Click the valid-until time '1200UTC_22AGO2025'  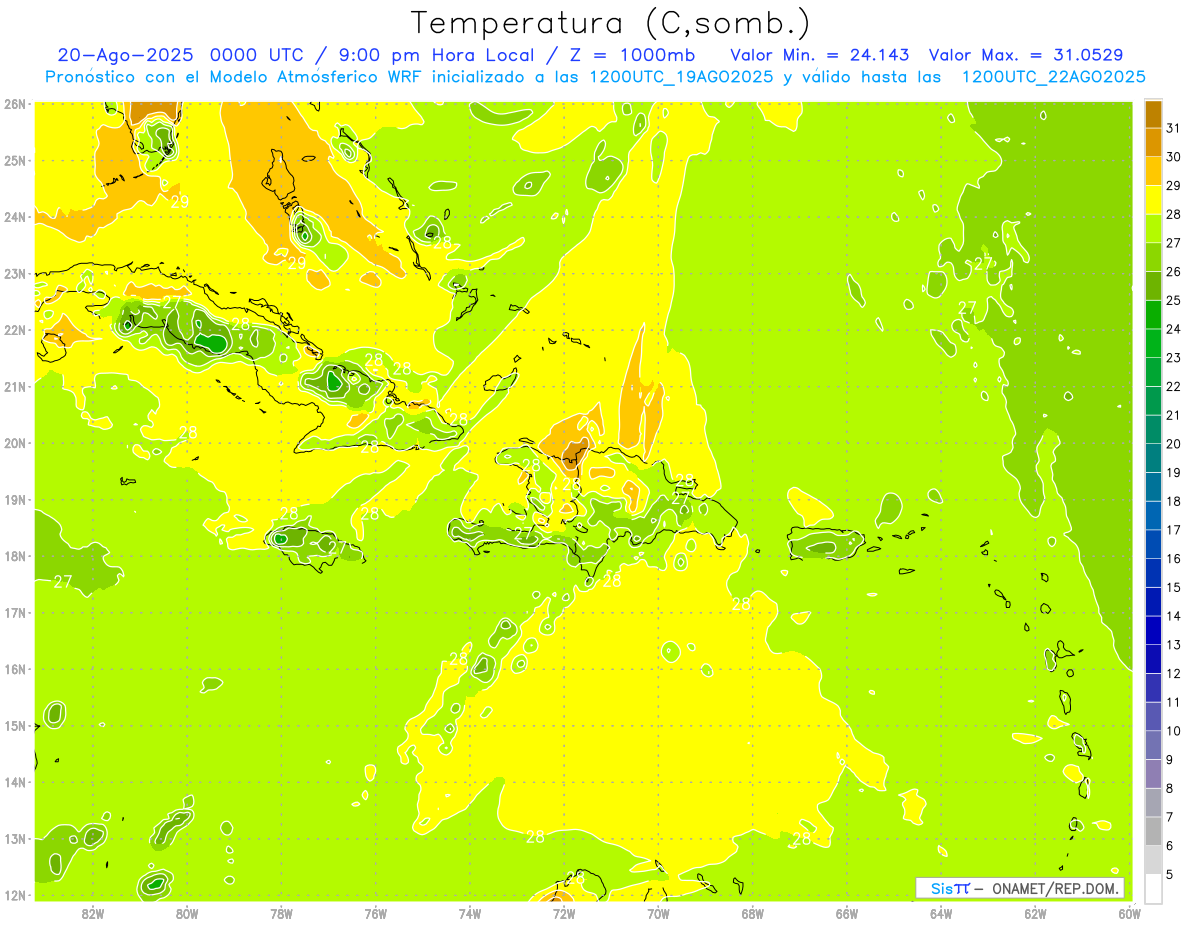(1053, 77)
